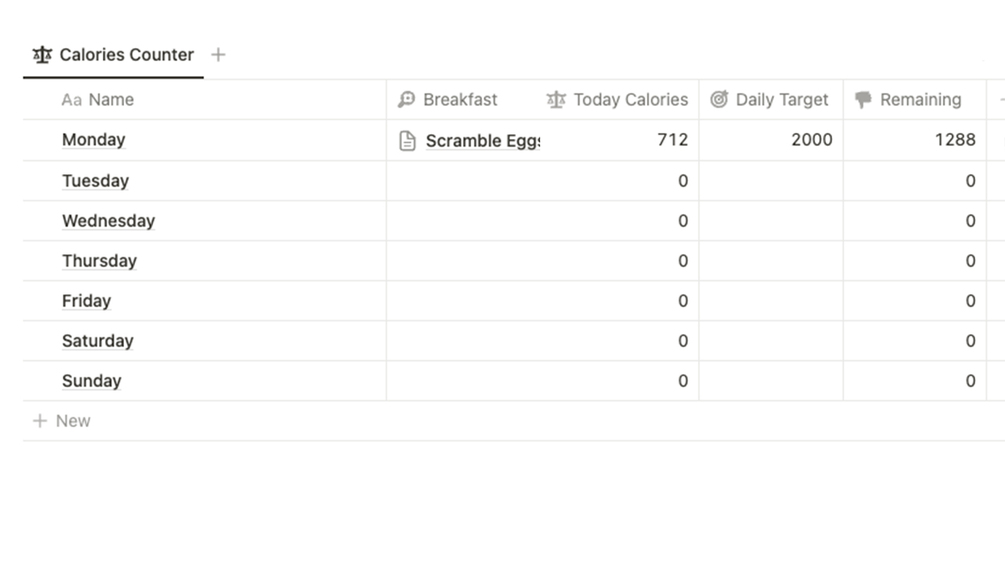Click the scale icon in Calories Counter tab

[42, 55]
